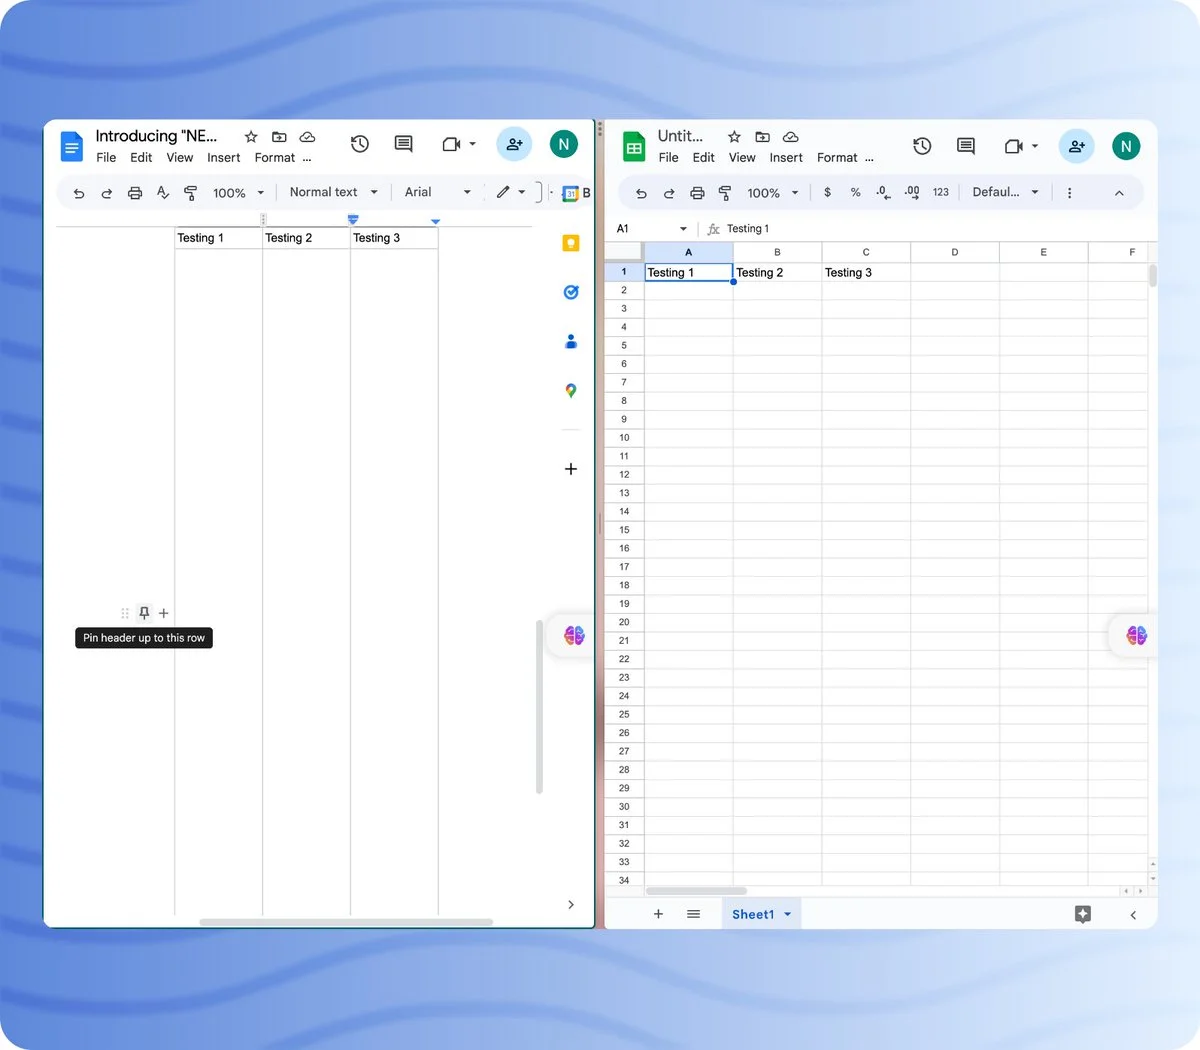Image resolution: width=1200 pixels, height=1050 pixels.
Task: Star the Sheets document
Action: pos(734,137)
